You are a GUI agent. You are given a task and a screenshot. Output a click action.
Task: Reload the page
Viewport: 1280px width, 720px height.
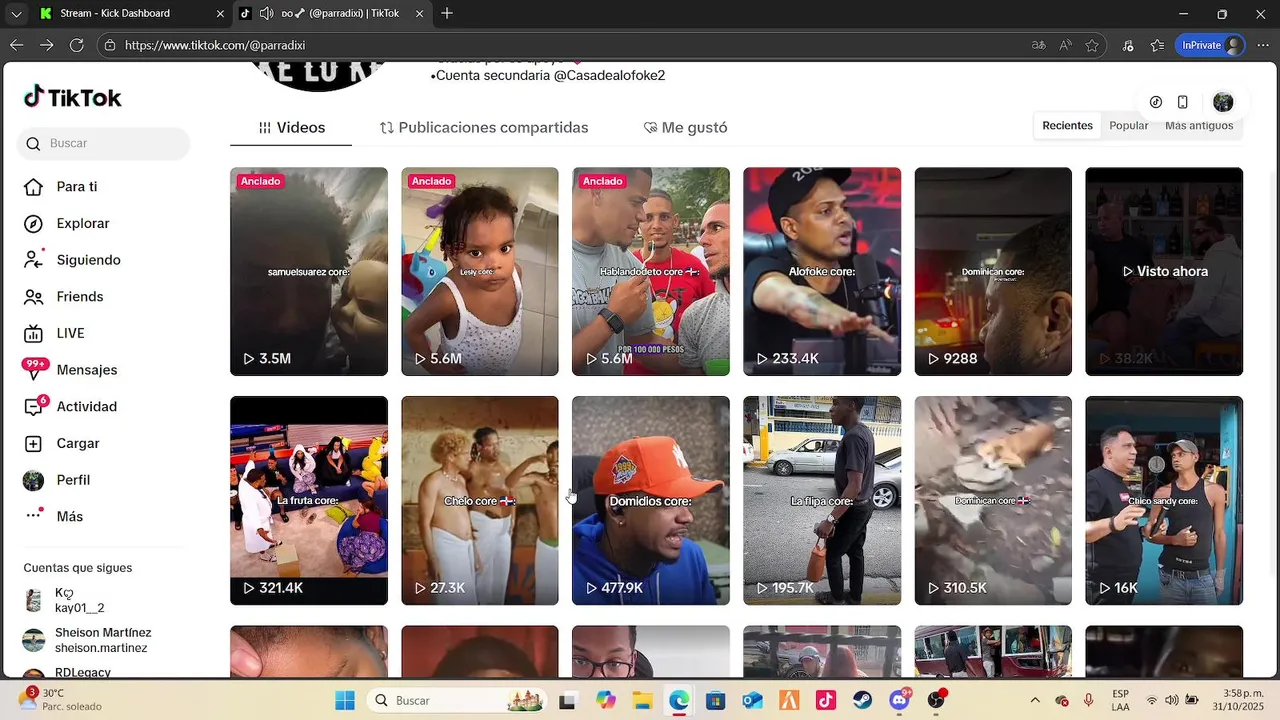76,45
